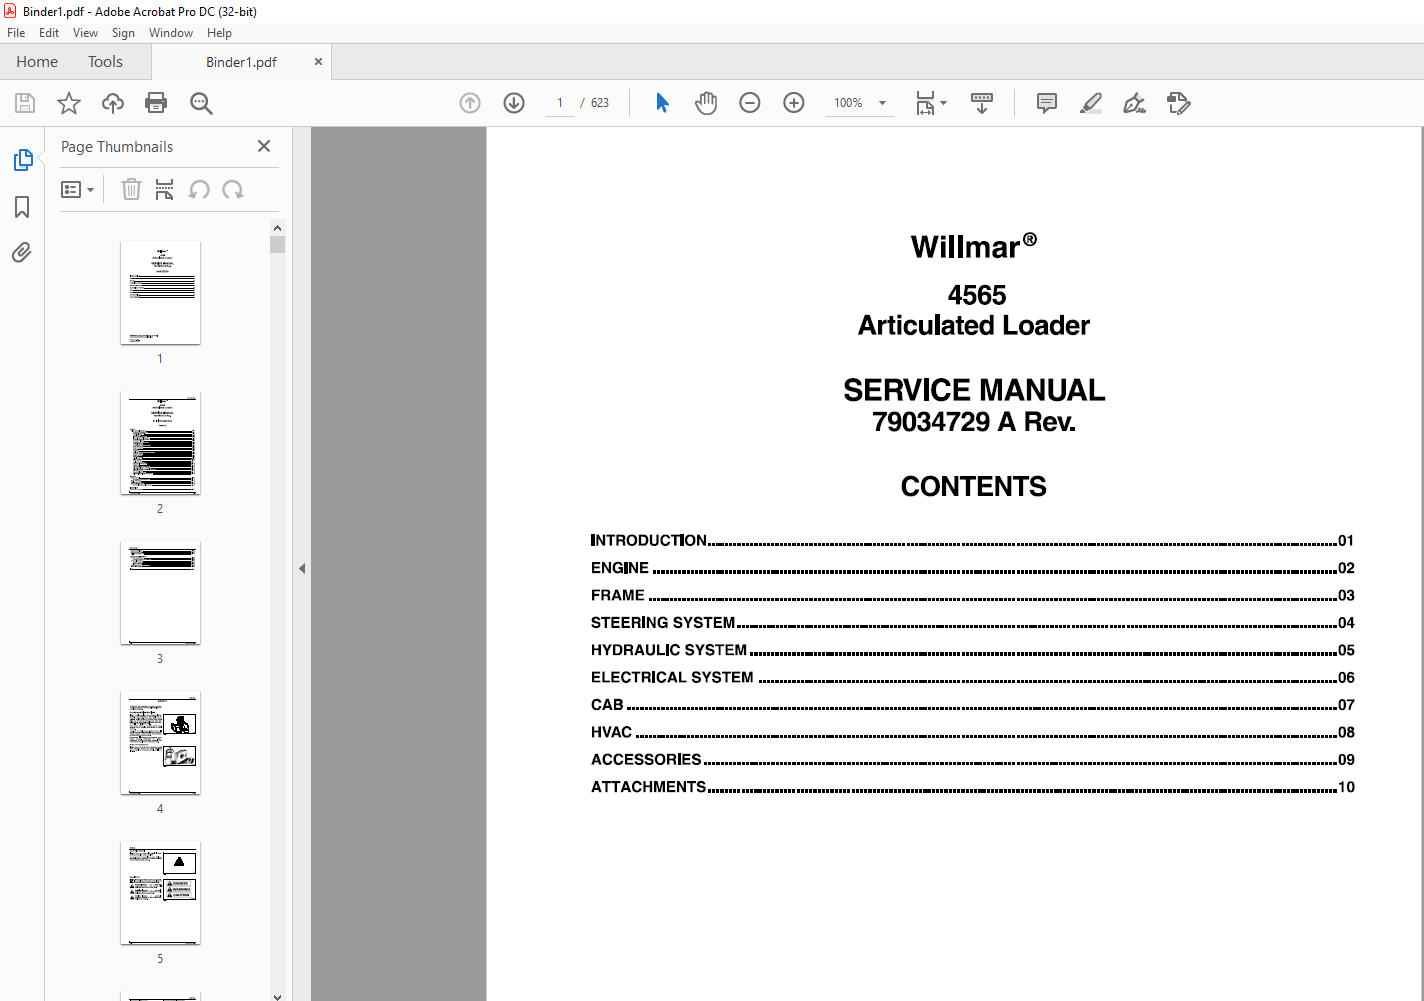Zoom in with the plus button
The height and width of the screenshot is (1001, 1424).
click(x=794, y=103)
